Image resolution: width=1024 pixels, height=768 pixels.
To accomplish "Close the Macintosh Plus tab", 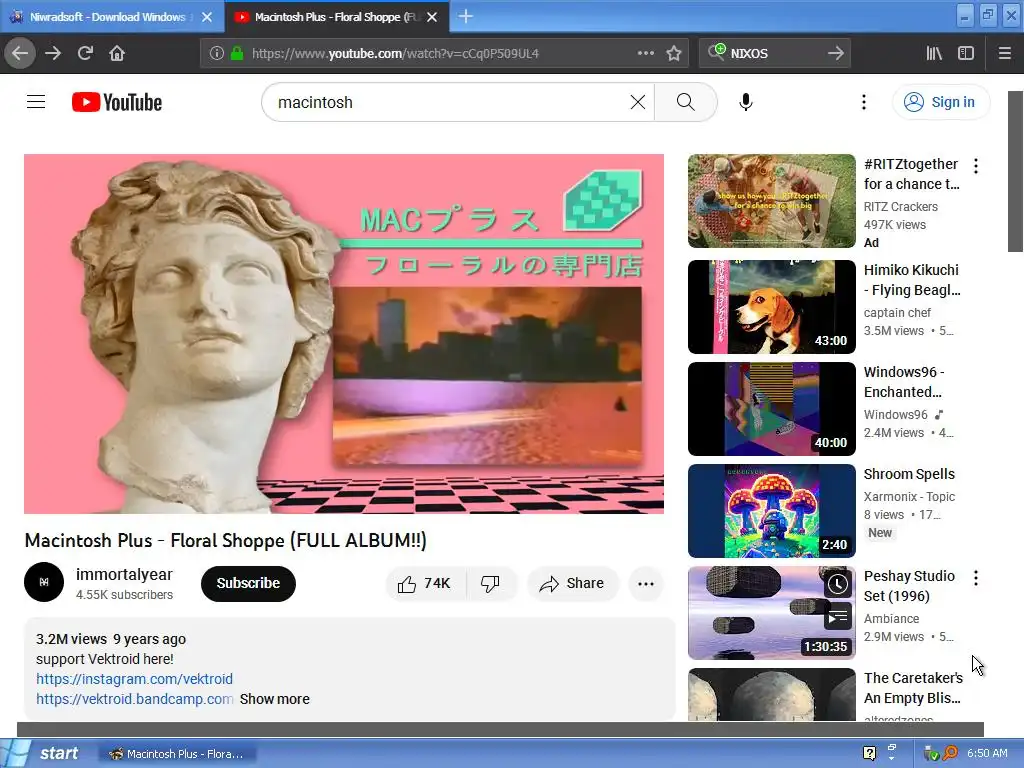I will click(x=432, y=17).
